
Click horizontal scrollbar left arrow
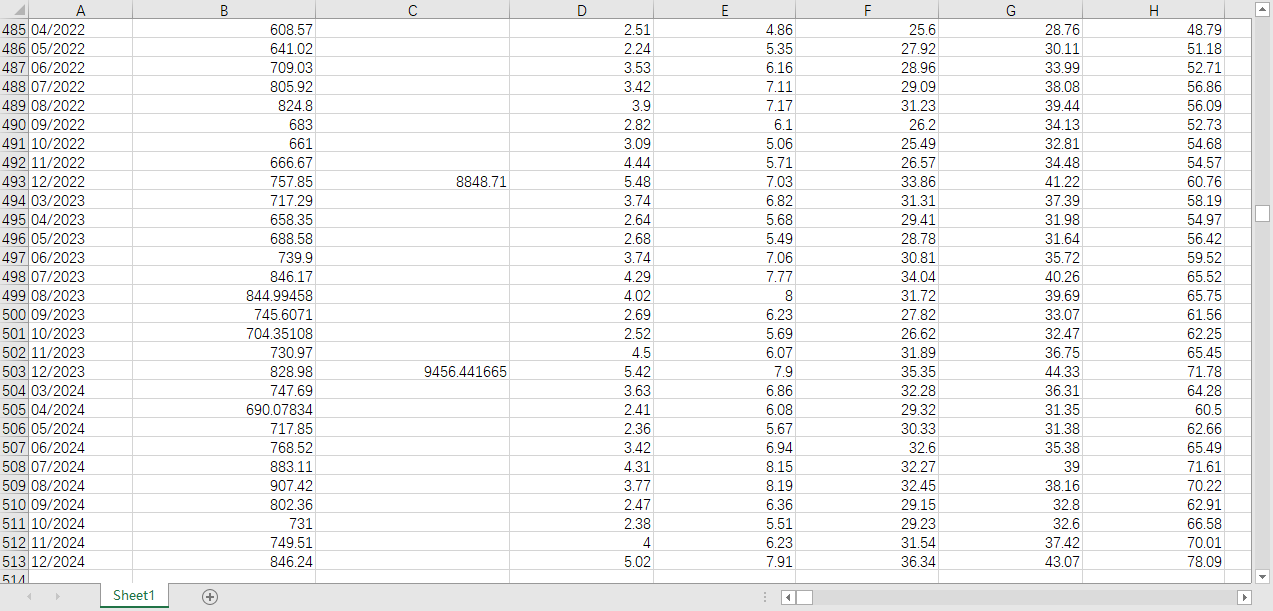[788, 597]
